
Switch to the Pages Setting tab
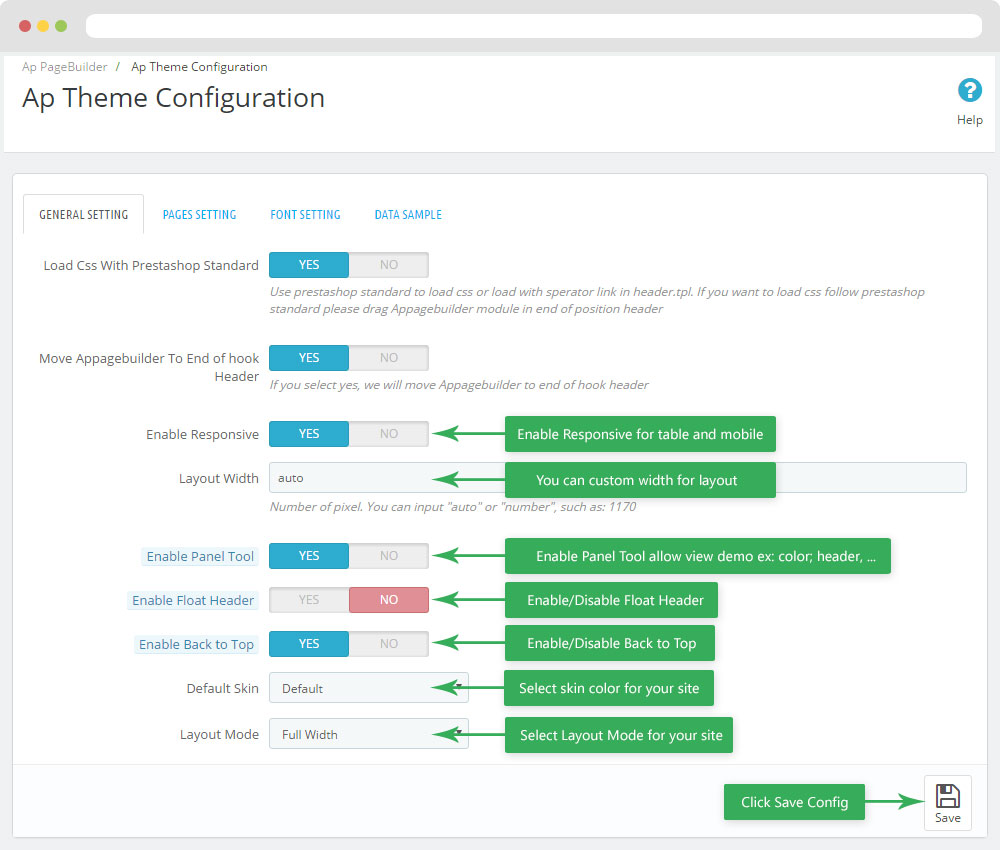pos(199,215)
